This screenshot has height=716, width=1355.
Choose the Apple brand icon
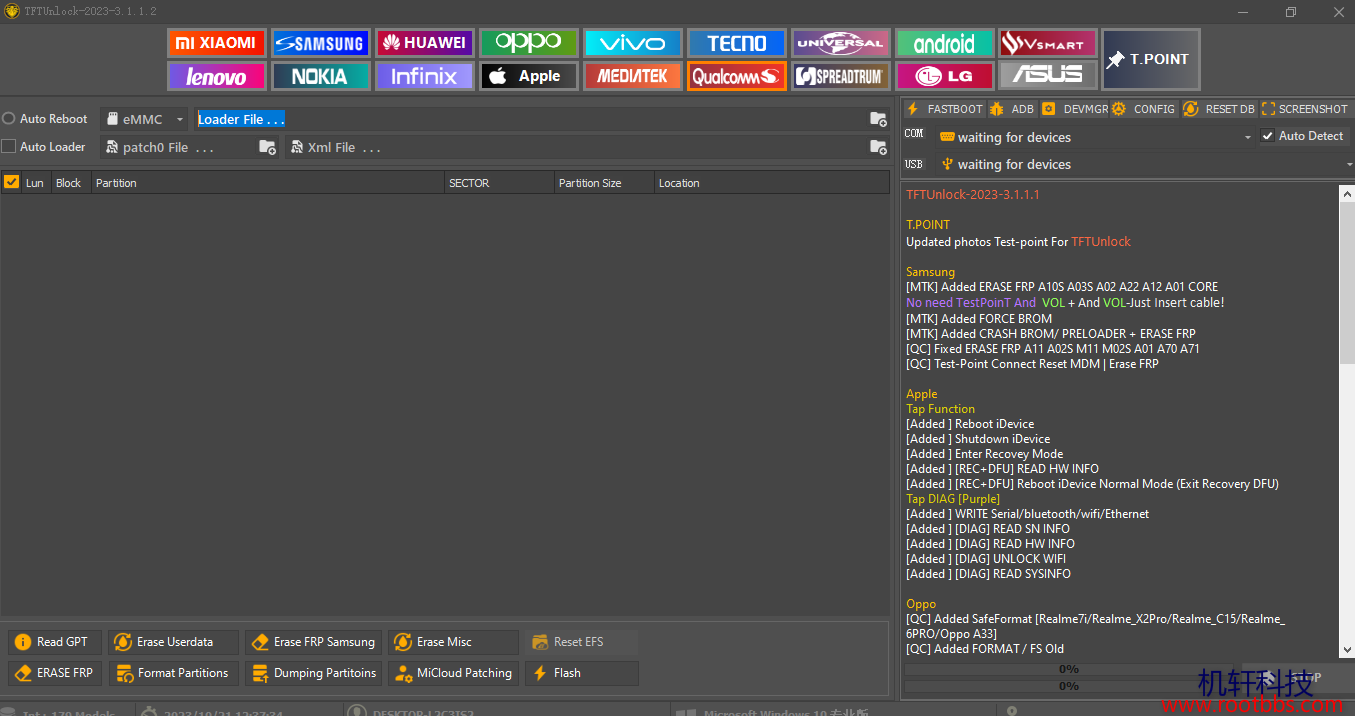coord(529,76)
